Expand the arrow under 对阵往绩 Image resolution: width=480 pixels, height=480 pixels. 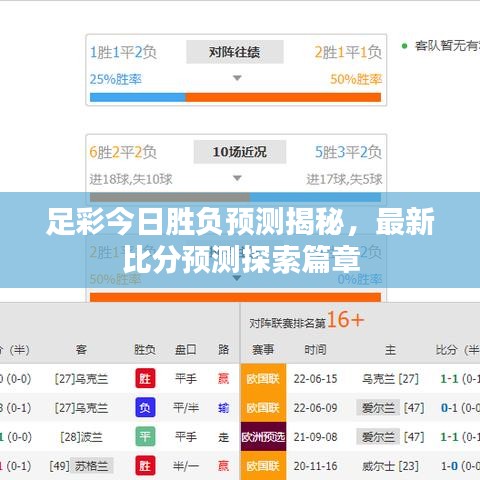coord(237,78)
